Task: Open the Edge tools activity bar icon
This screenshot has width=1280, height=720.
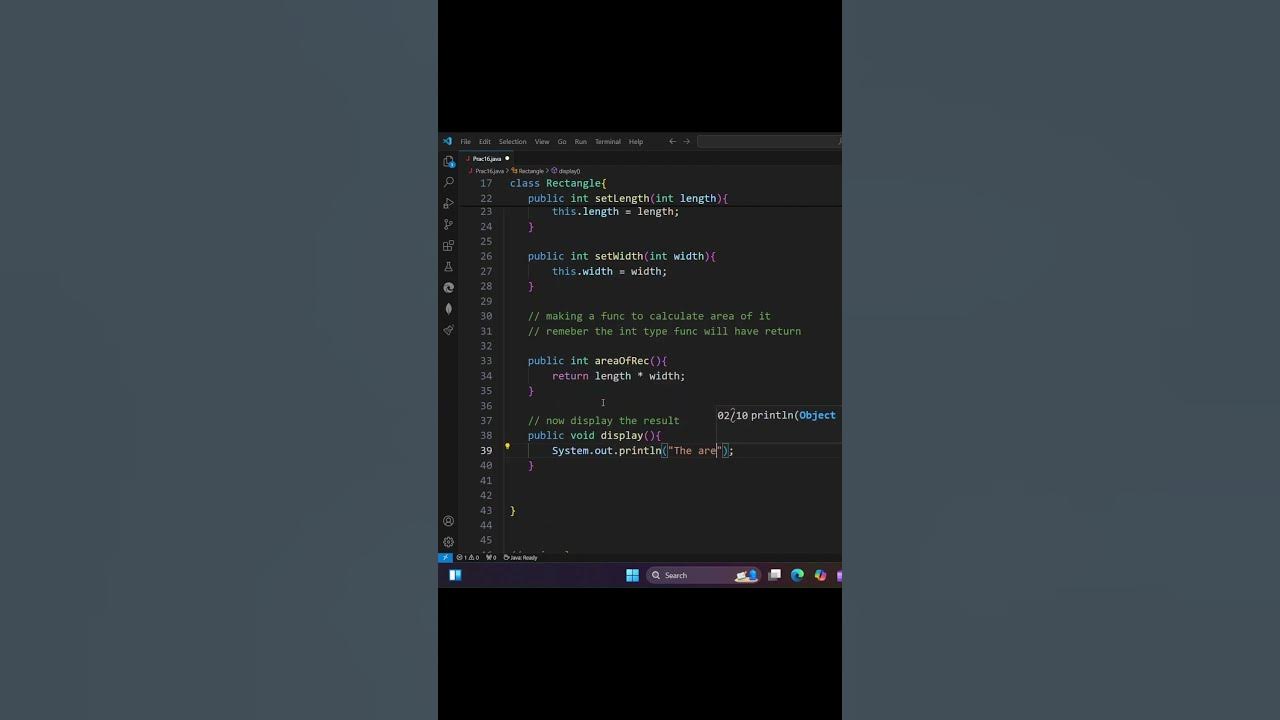Action: pyautogui.click(x=448, y=287)
